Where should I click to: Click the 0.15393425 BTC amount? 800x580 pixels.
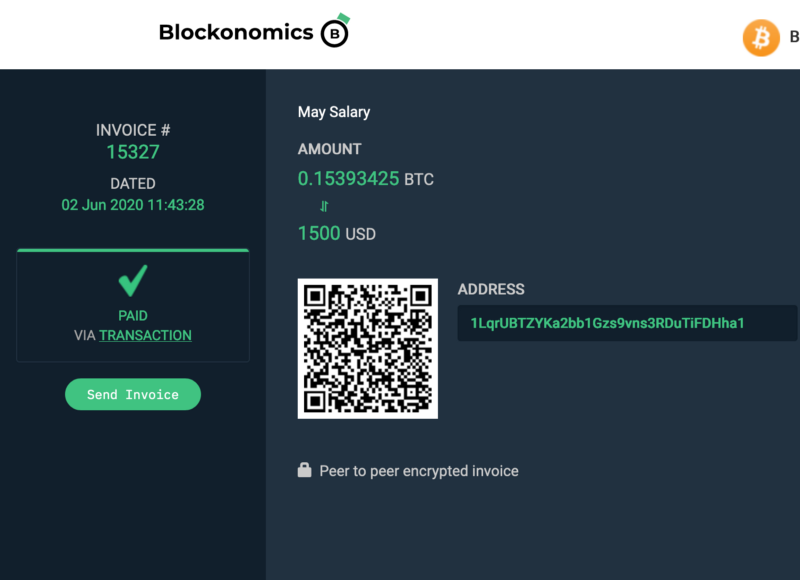click(365, 179)
